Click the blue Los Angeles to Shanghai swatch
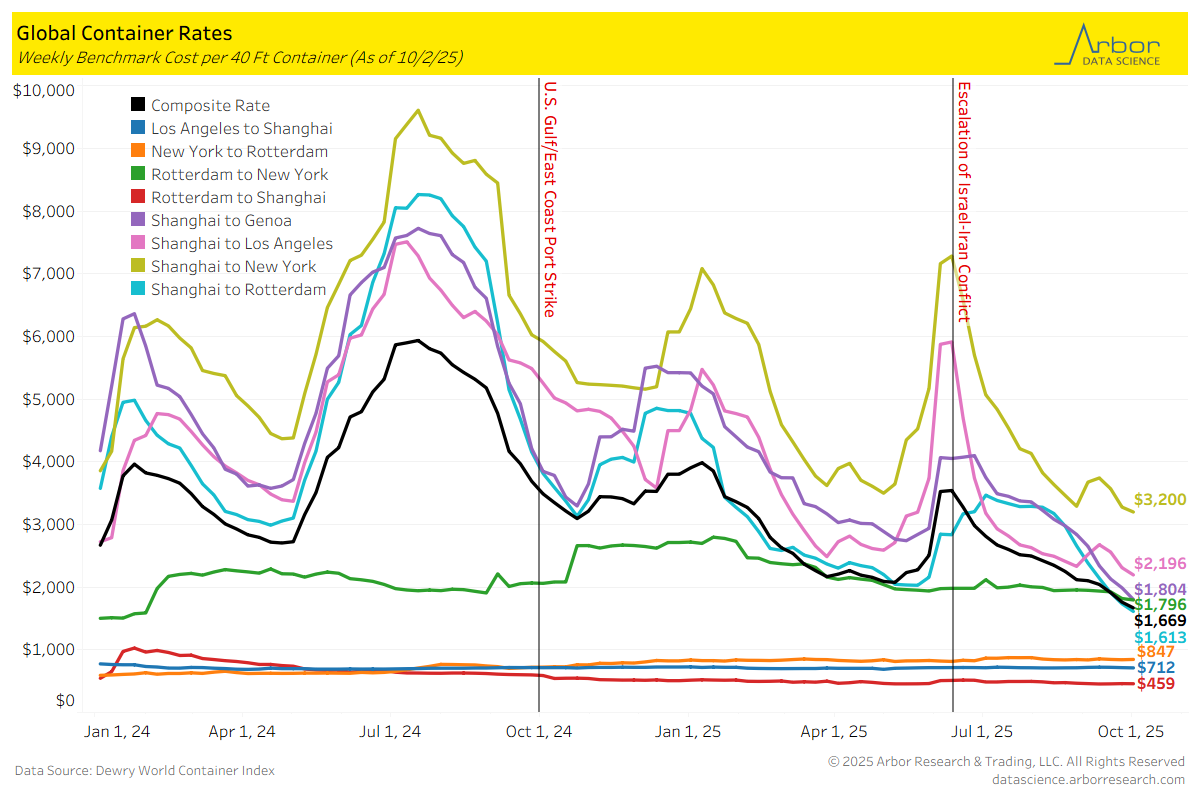 point(139,128)
